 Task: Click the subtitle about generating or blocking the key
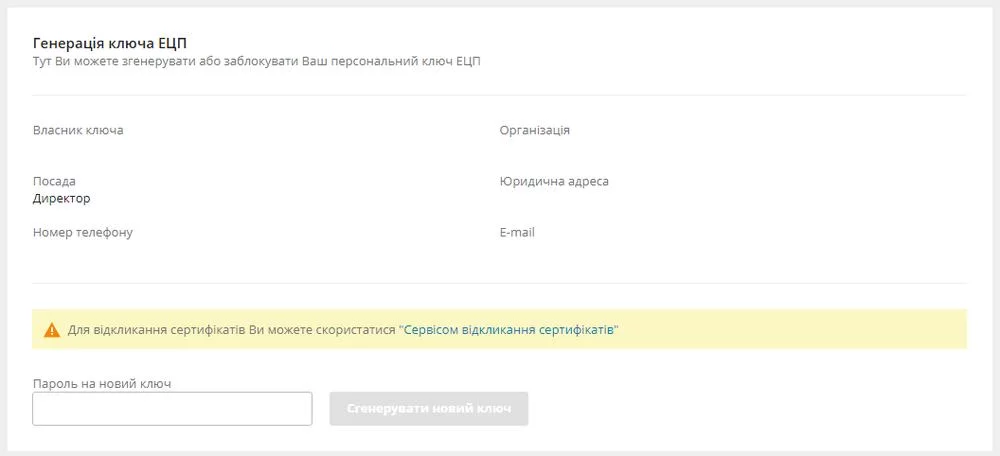[x=256, y=62]
